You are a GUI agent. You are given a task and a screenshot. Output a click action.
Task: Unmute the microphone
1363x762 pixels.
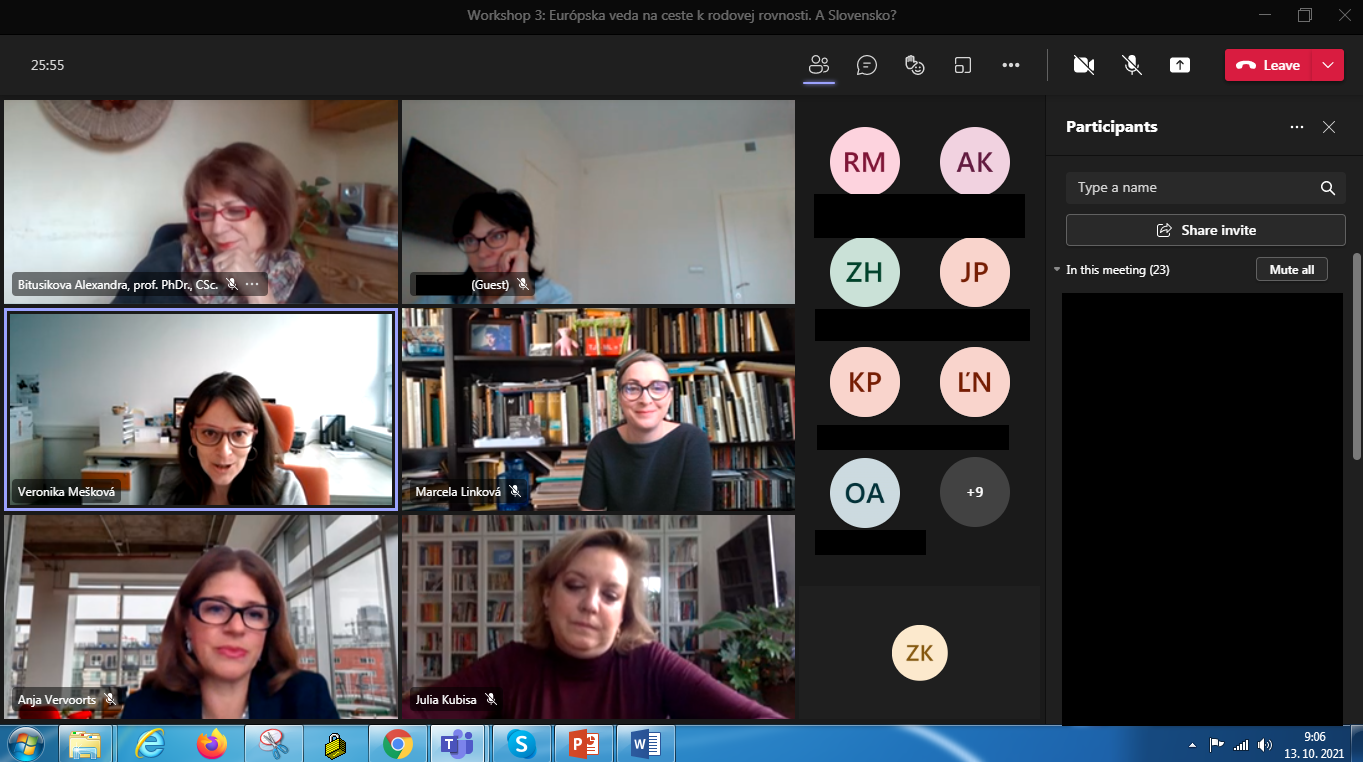(1132, 65)
